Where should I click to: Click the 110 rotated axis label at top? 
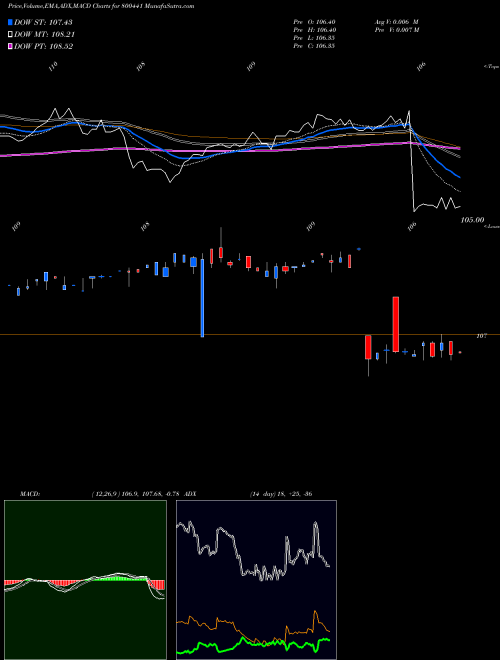53,67
